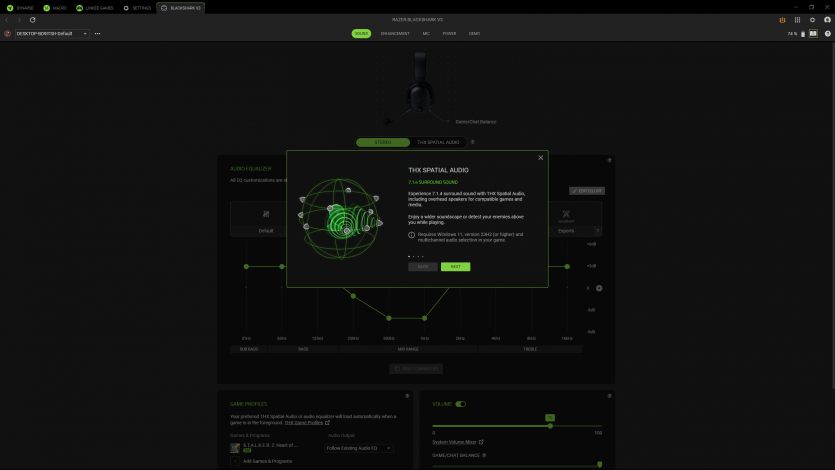The width and height of the screenshot is (835, 470).
Task: Click the Add Games & Programs plus icon
Action: tap(235, 461)
